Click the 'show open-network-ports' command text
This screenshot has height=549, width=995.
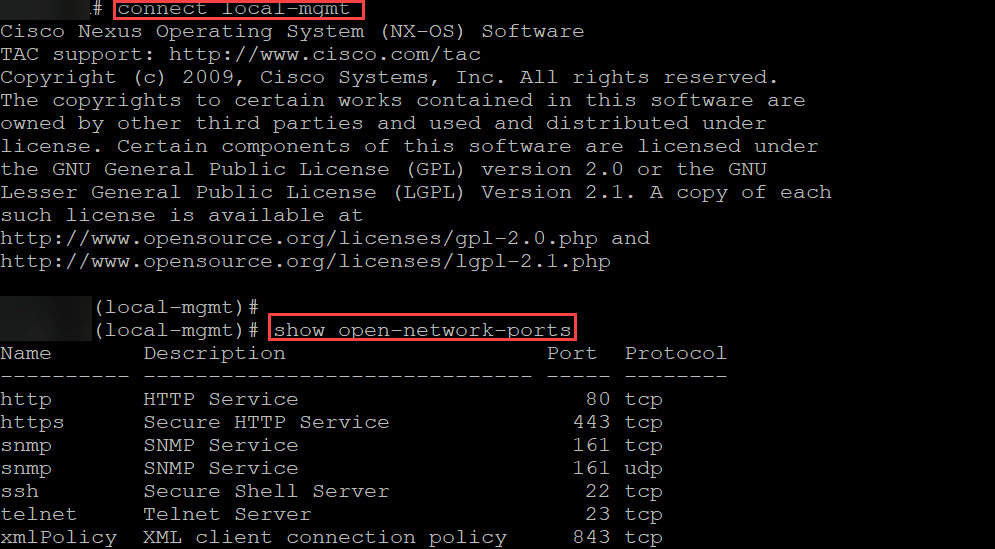tap(422, 330)
